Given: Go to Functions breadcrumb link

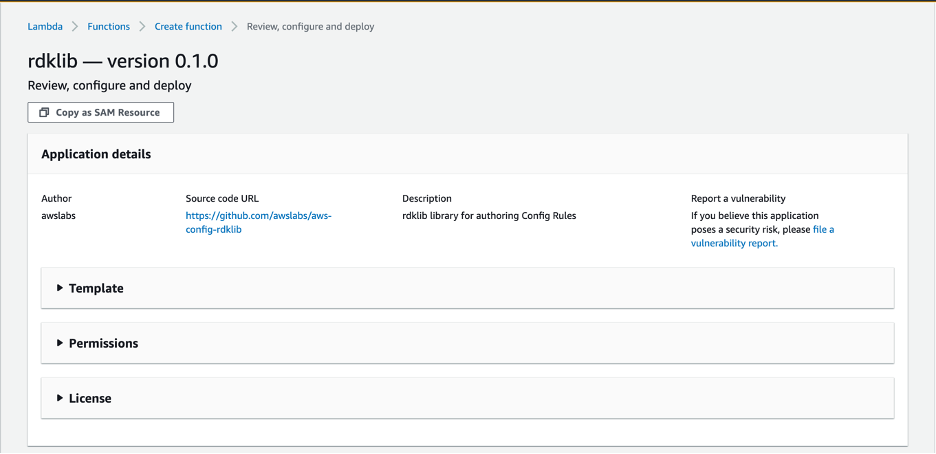Looking at the screenshot, I should (108, 27).
